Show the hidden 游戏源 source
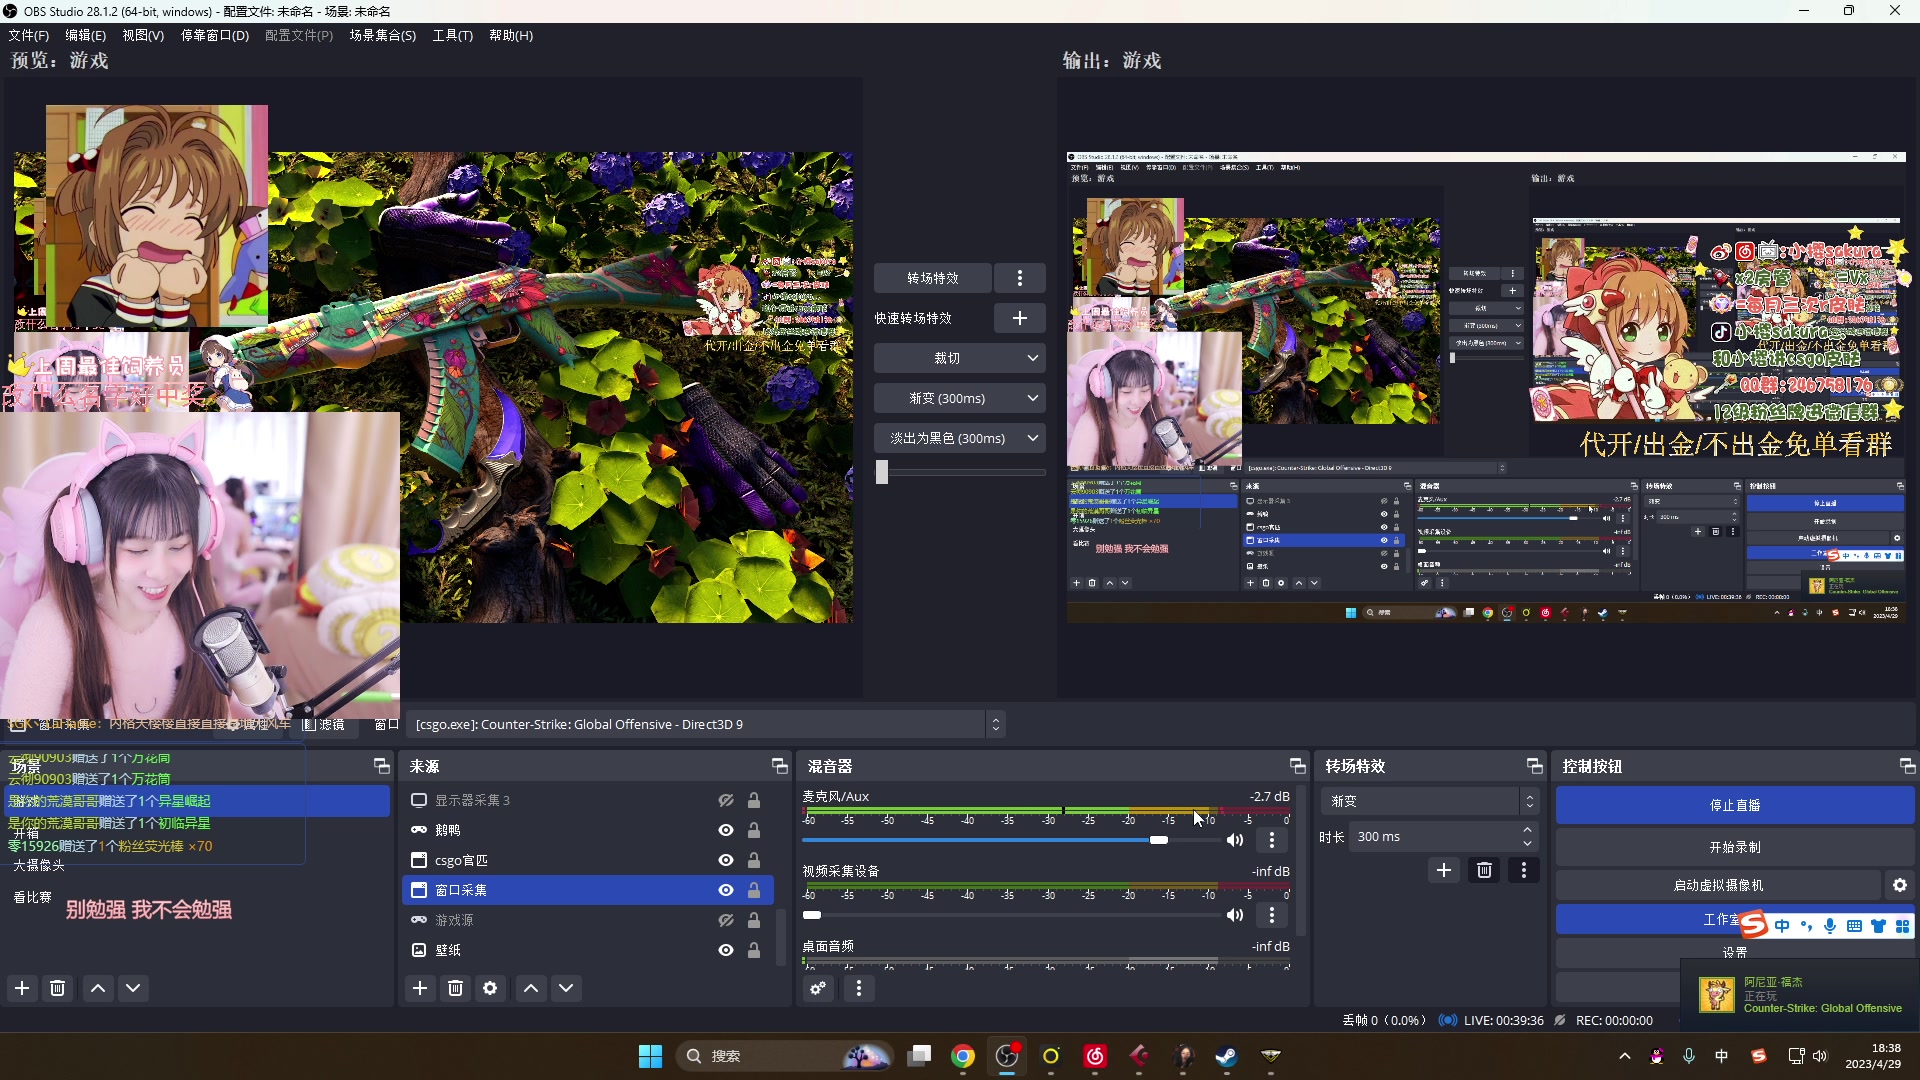This screenshot has height=1080, width=1920. (726, 920)
